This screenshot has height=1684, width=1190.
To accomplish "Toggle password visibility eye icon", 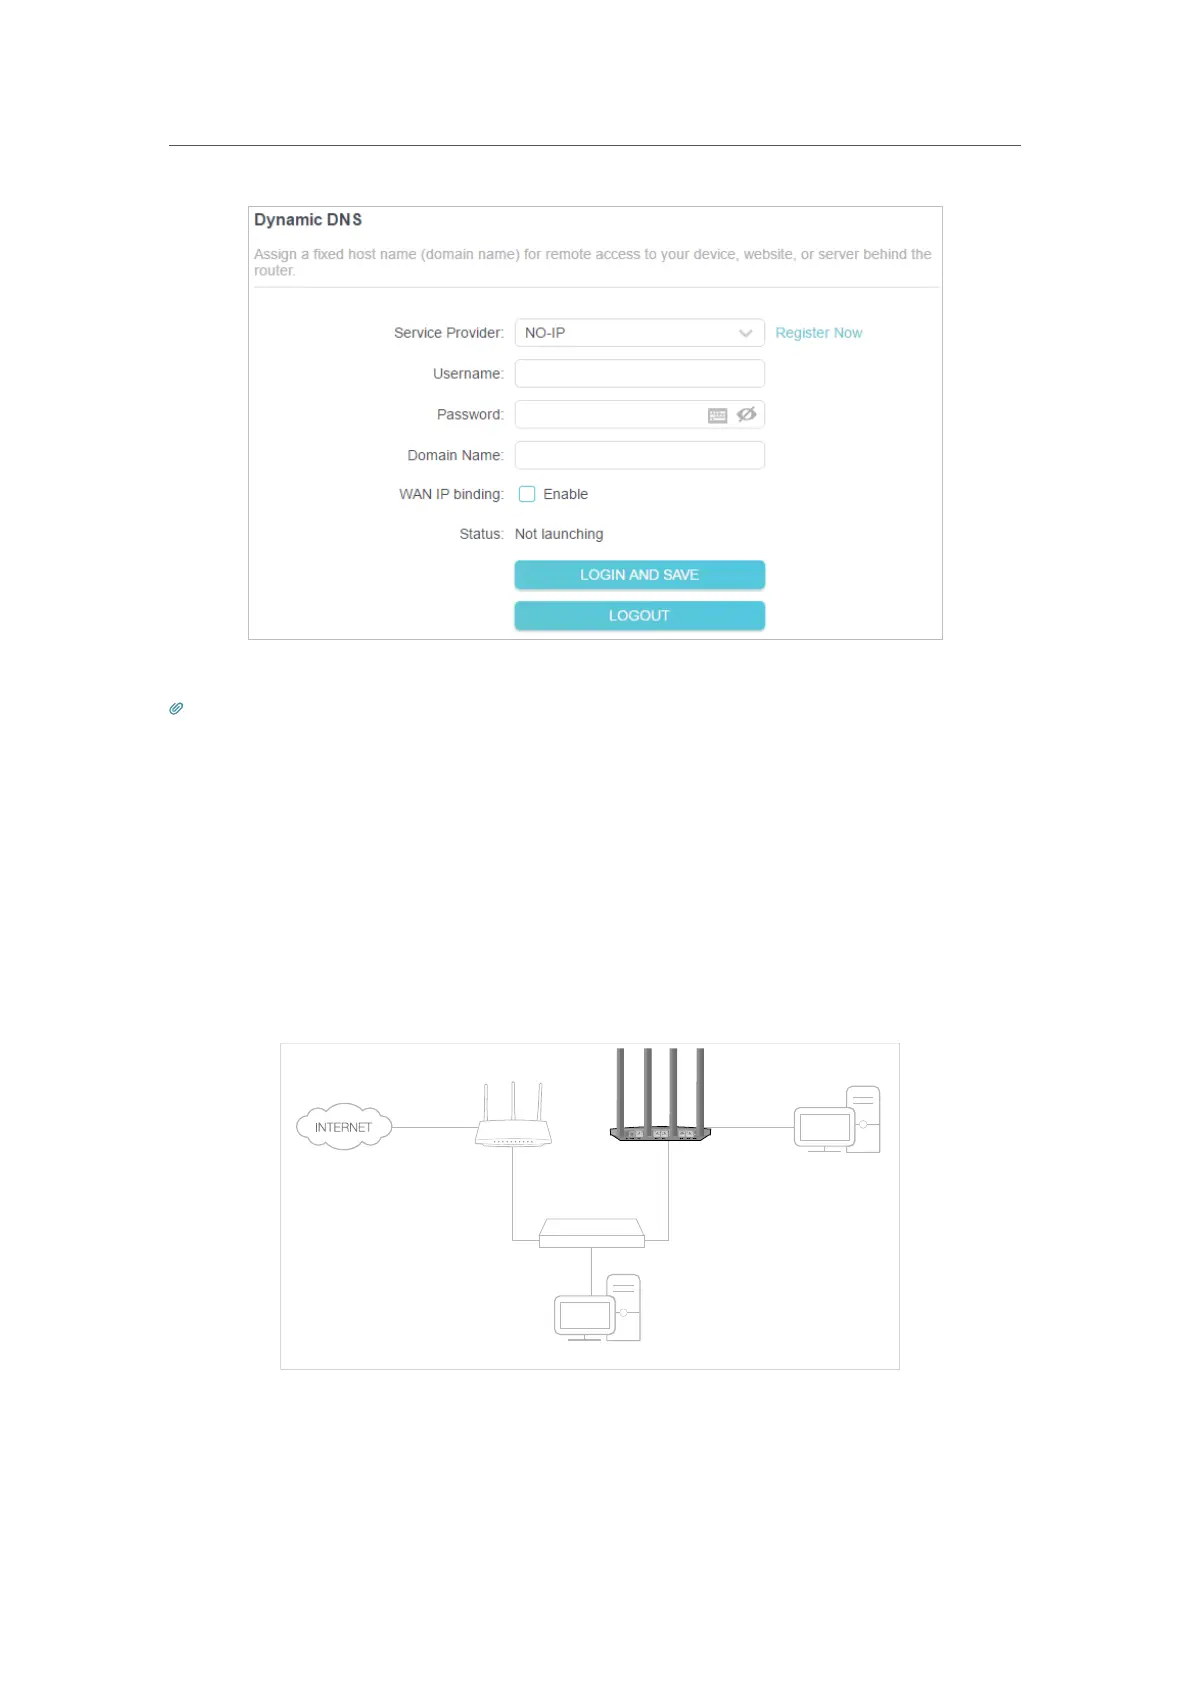I will [746, 415].
